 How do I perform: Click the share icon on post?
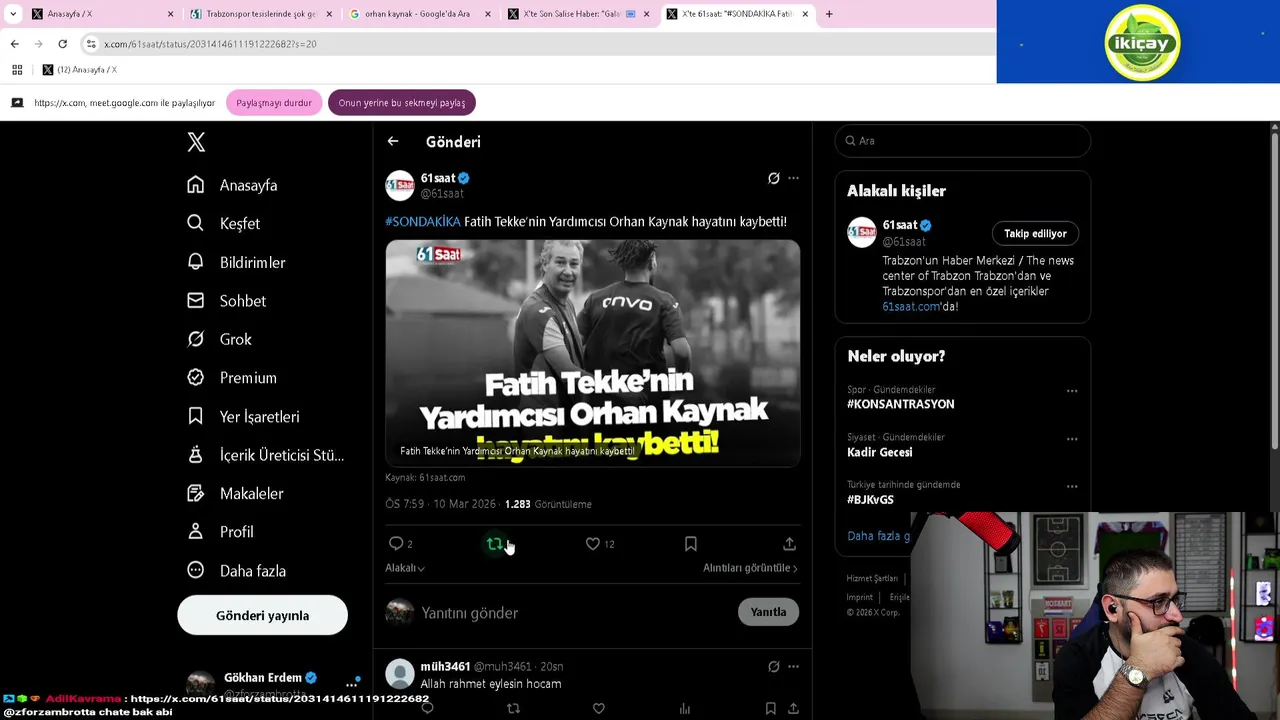pos(789,543)
